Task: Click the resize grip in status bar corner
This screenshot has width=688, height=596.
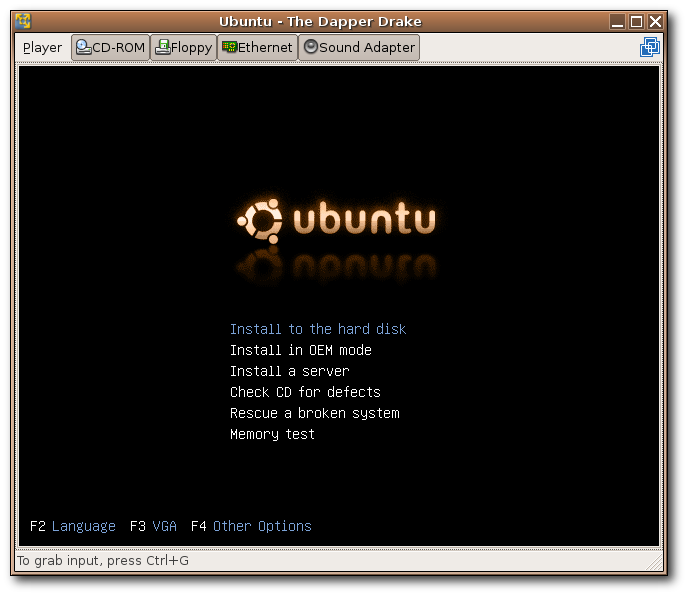Action: (655, 562)
